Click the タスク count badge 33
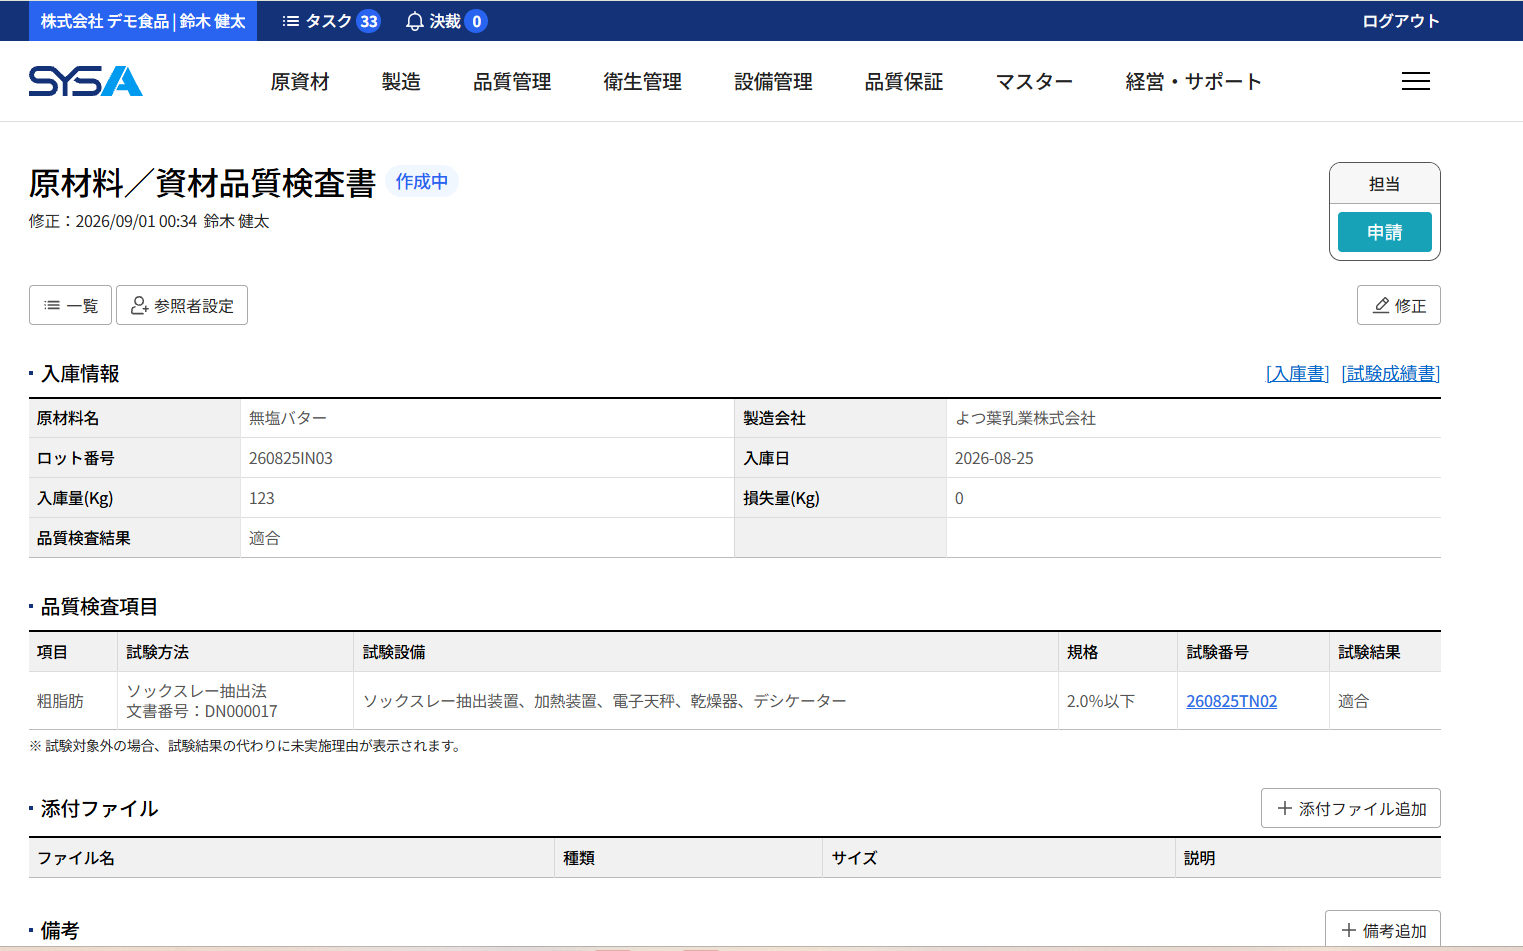 click(369, 21)
